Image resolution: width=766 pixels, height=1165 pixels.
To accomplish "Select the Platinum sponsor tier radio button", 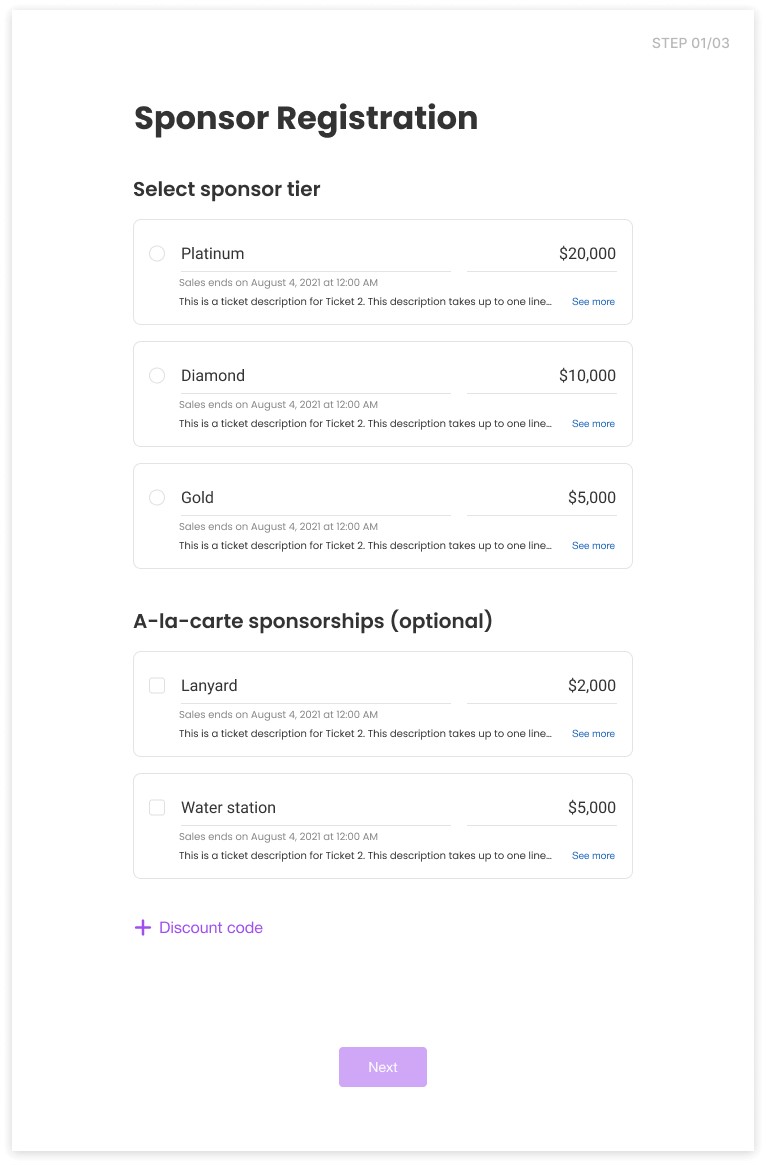I will 157,254.
